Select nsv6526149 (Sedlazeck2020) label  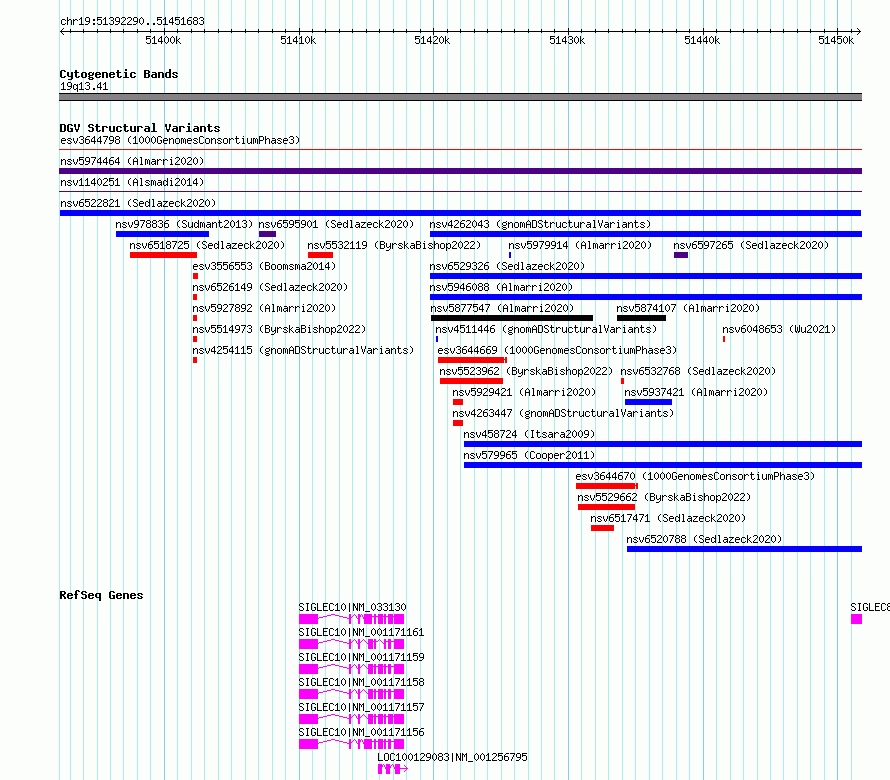pyautogui.click(x=270, y=287)
